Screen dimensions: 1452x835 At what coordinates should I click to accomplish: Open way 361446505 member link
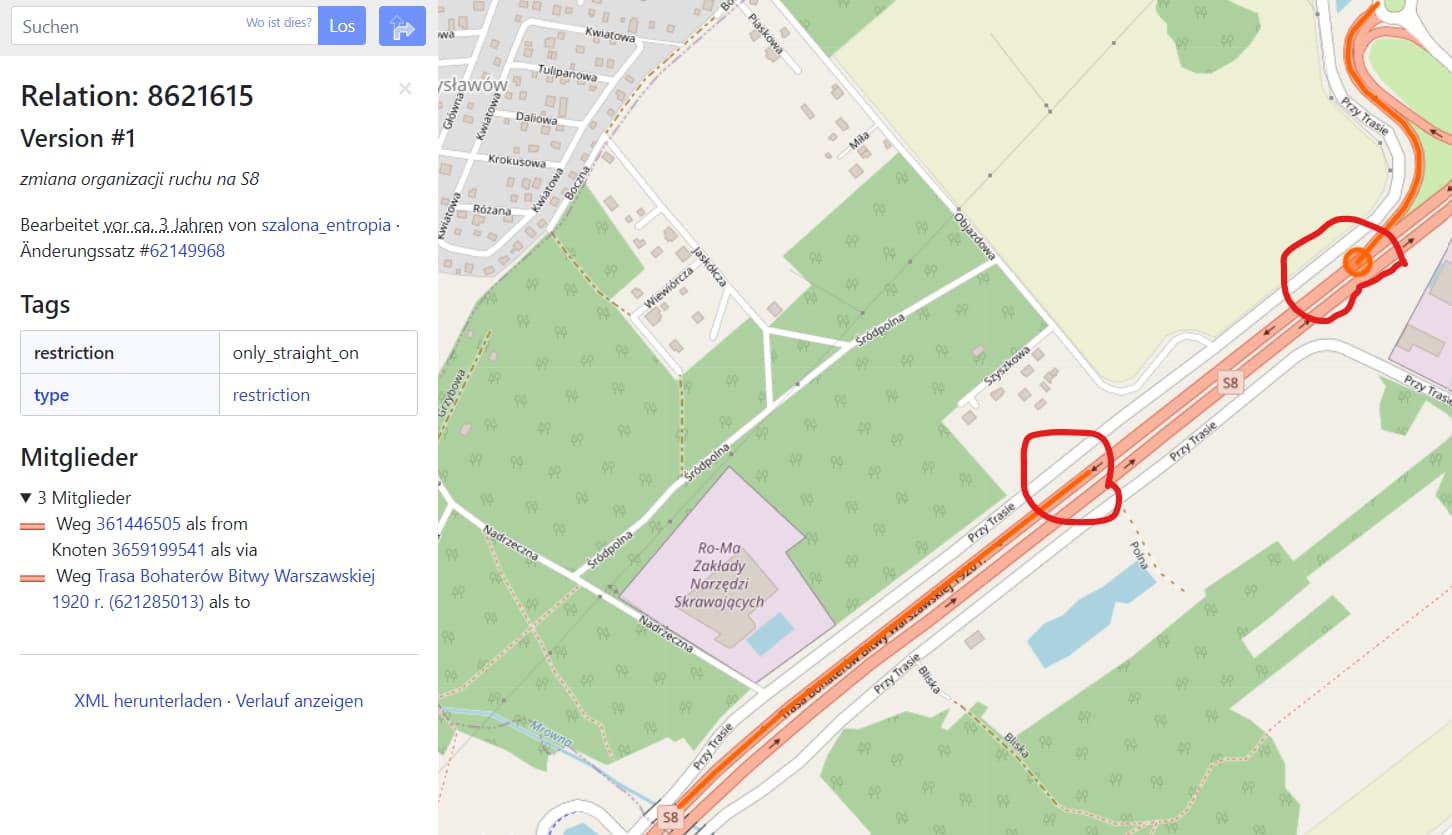(x=138, y=524)
